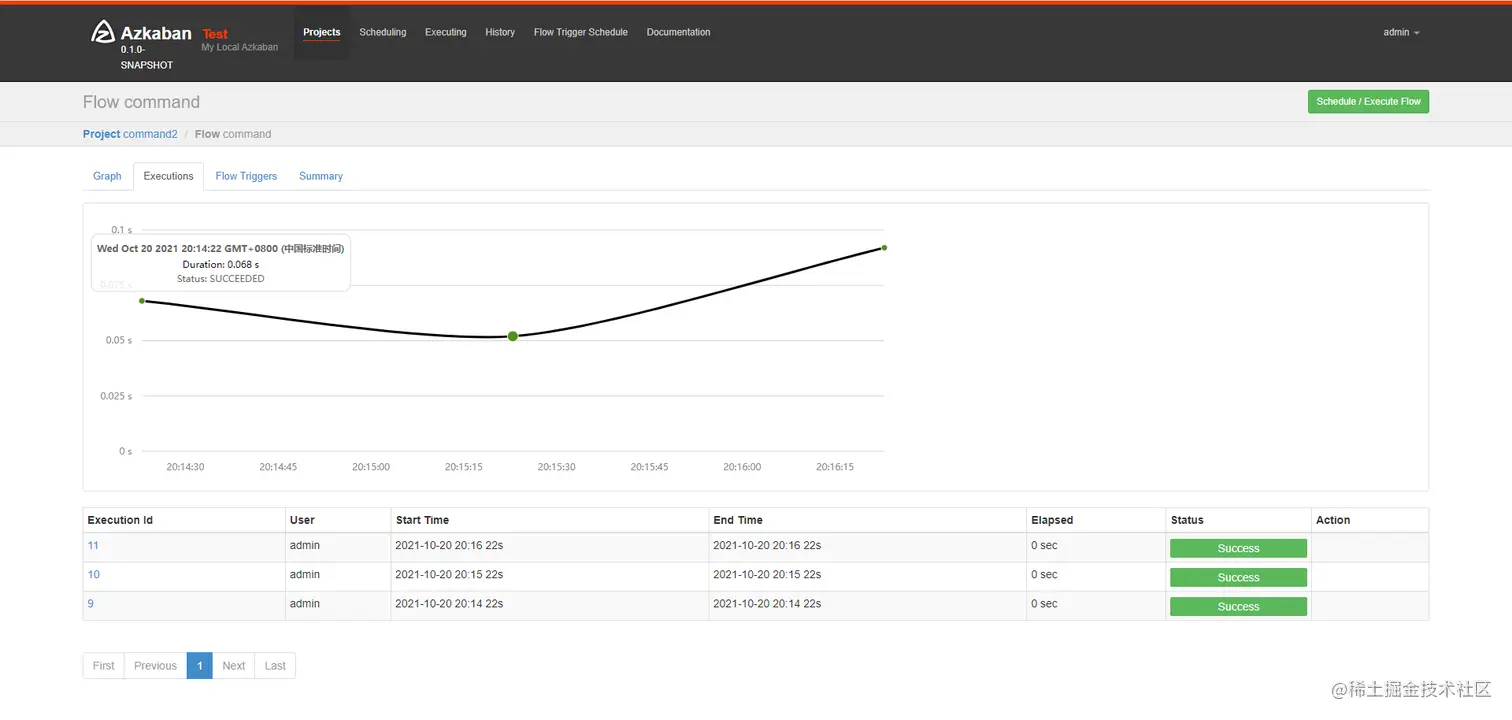
Task: Go to Previous page of executions
Action: [x=156, y=666]
